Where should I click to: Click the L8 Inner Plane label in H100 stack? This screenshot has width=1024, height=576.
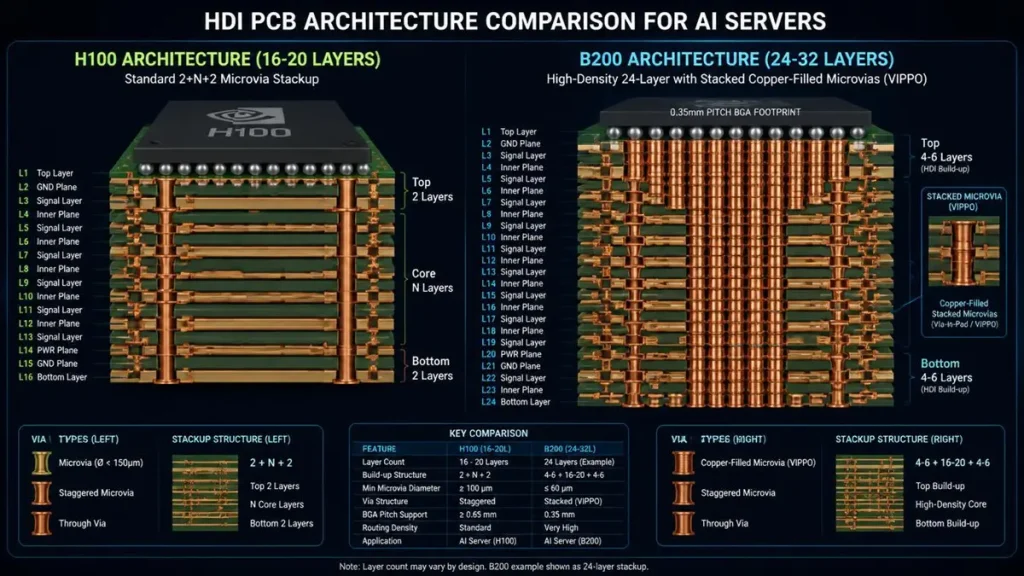click(x=49, y=268)
